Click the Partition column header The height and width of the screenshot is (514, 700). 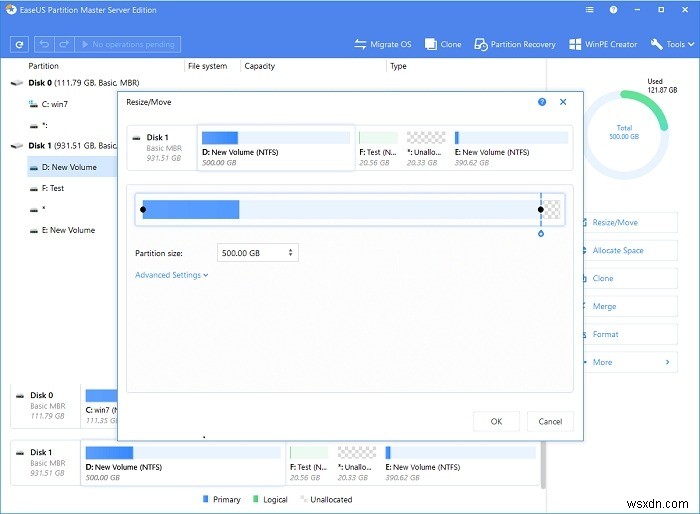(43, 66)
